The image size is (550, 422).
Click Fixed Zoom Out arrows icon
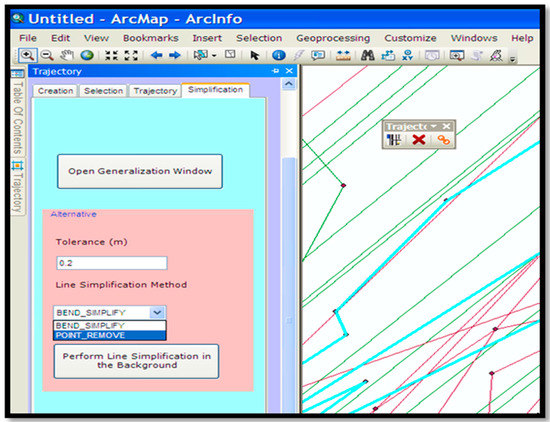tap(131, 55)
